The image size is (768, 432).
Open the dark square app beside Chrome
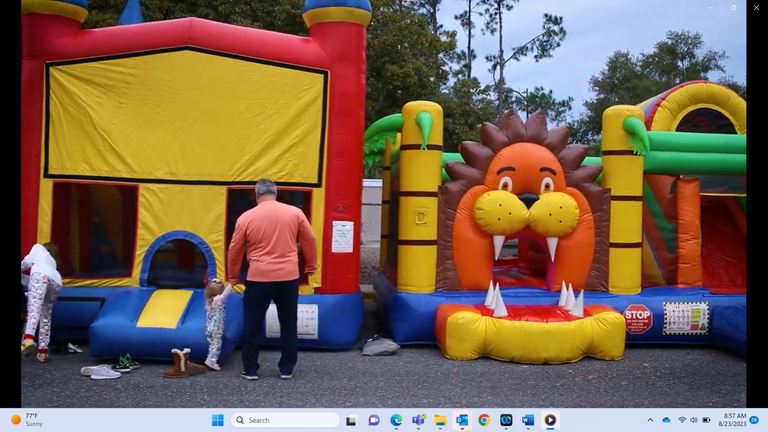pos(506,420)
